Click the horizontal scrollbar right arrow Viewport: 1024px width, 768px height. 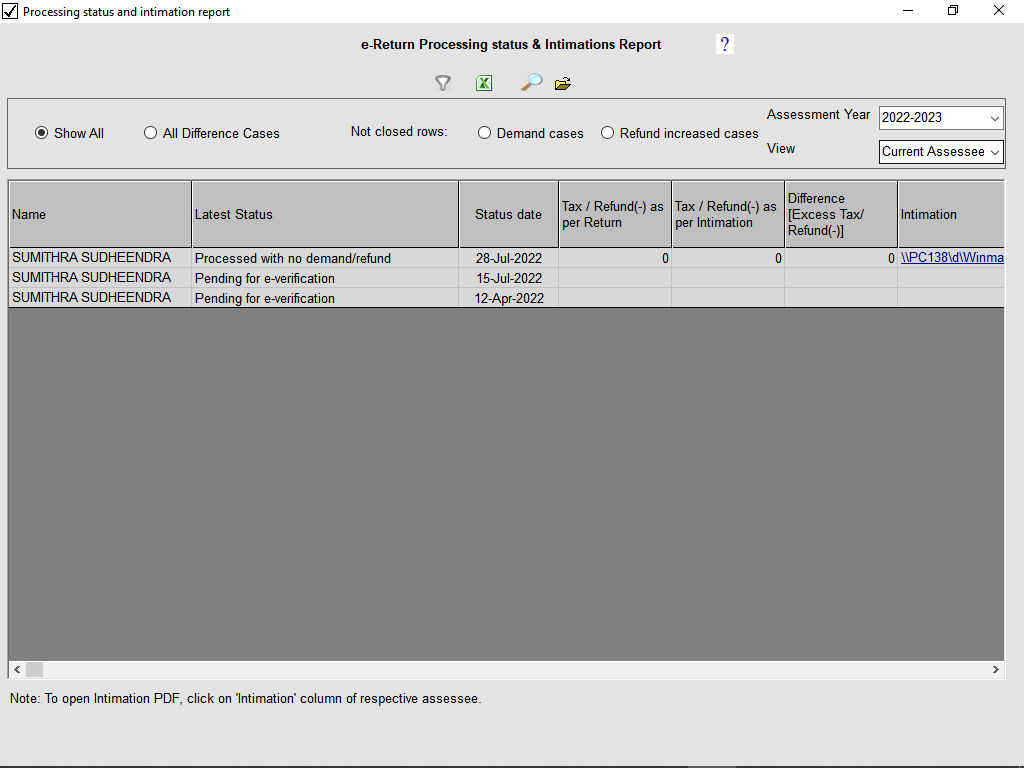tap(996, 670)
